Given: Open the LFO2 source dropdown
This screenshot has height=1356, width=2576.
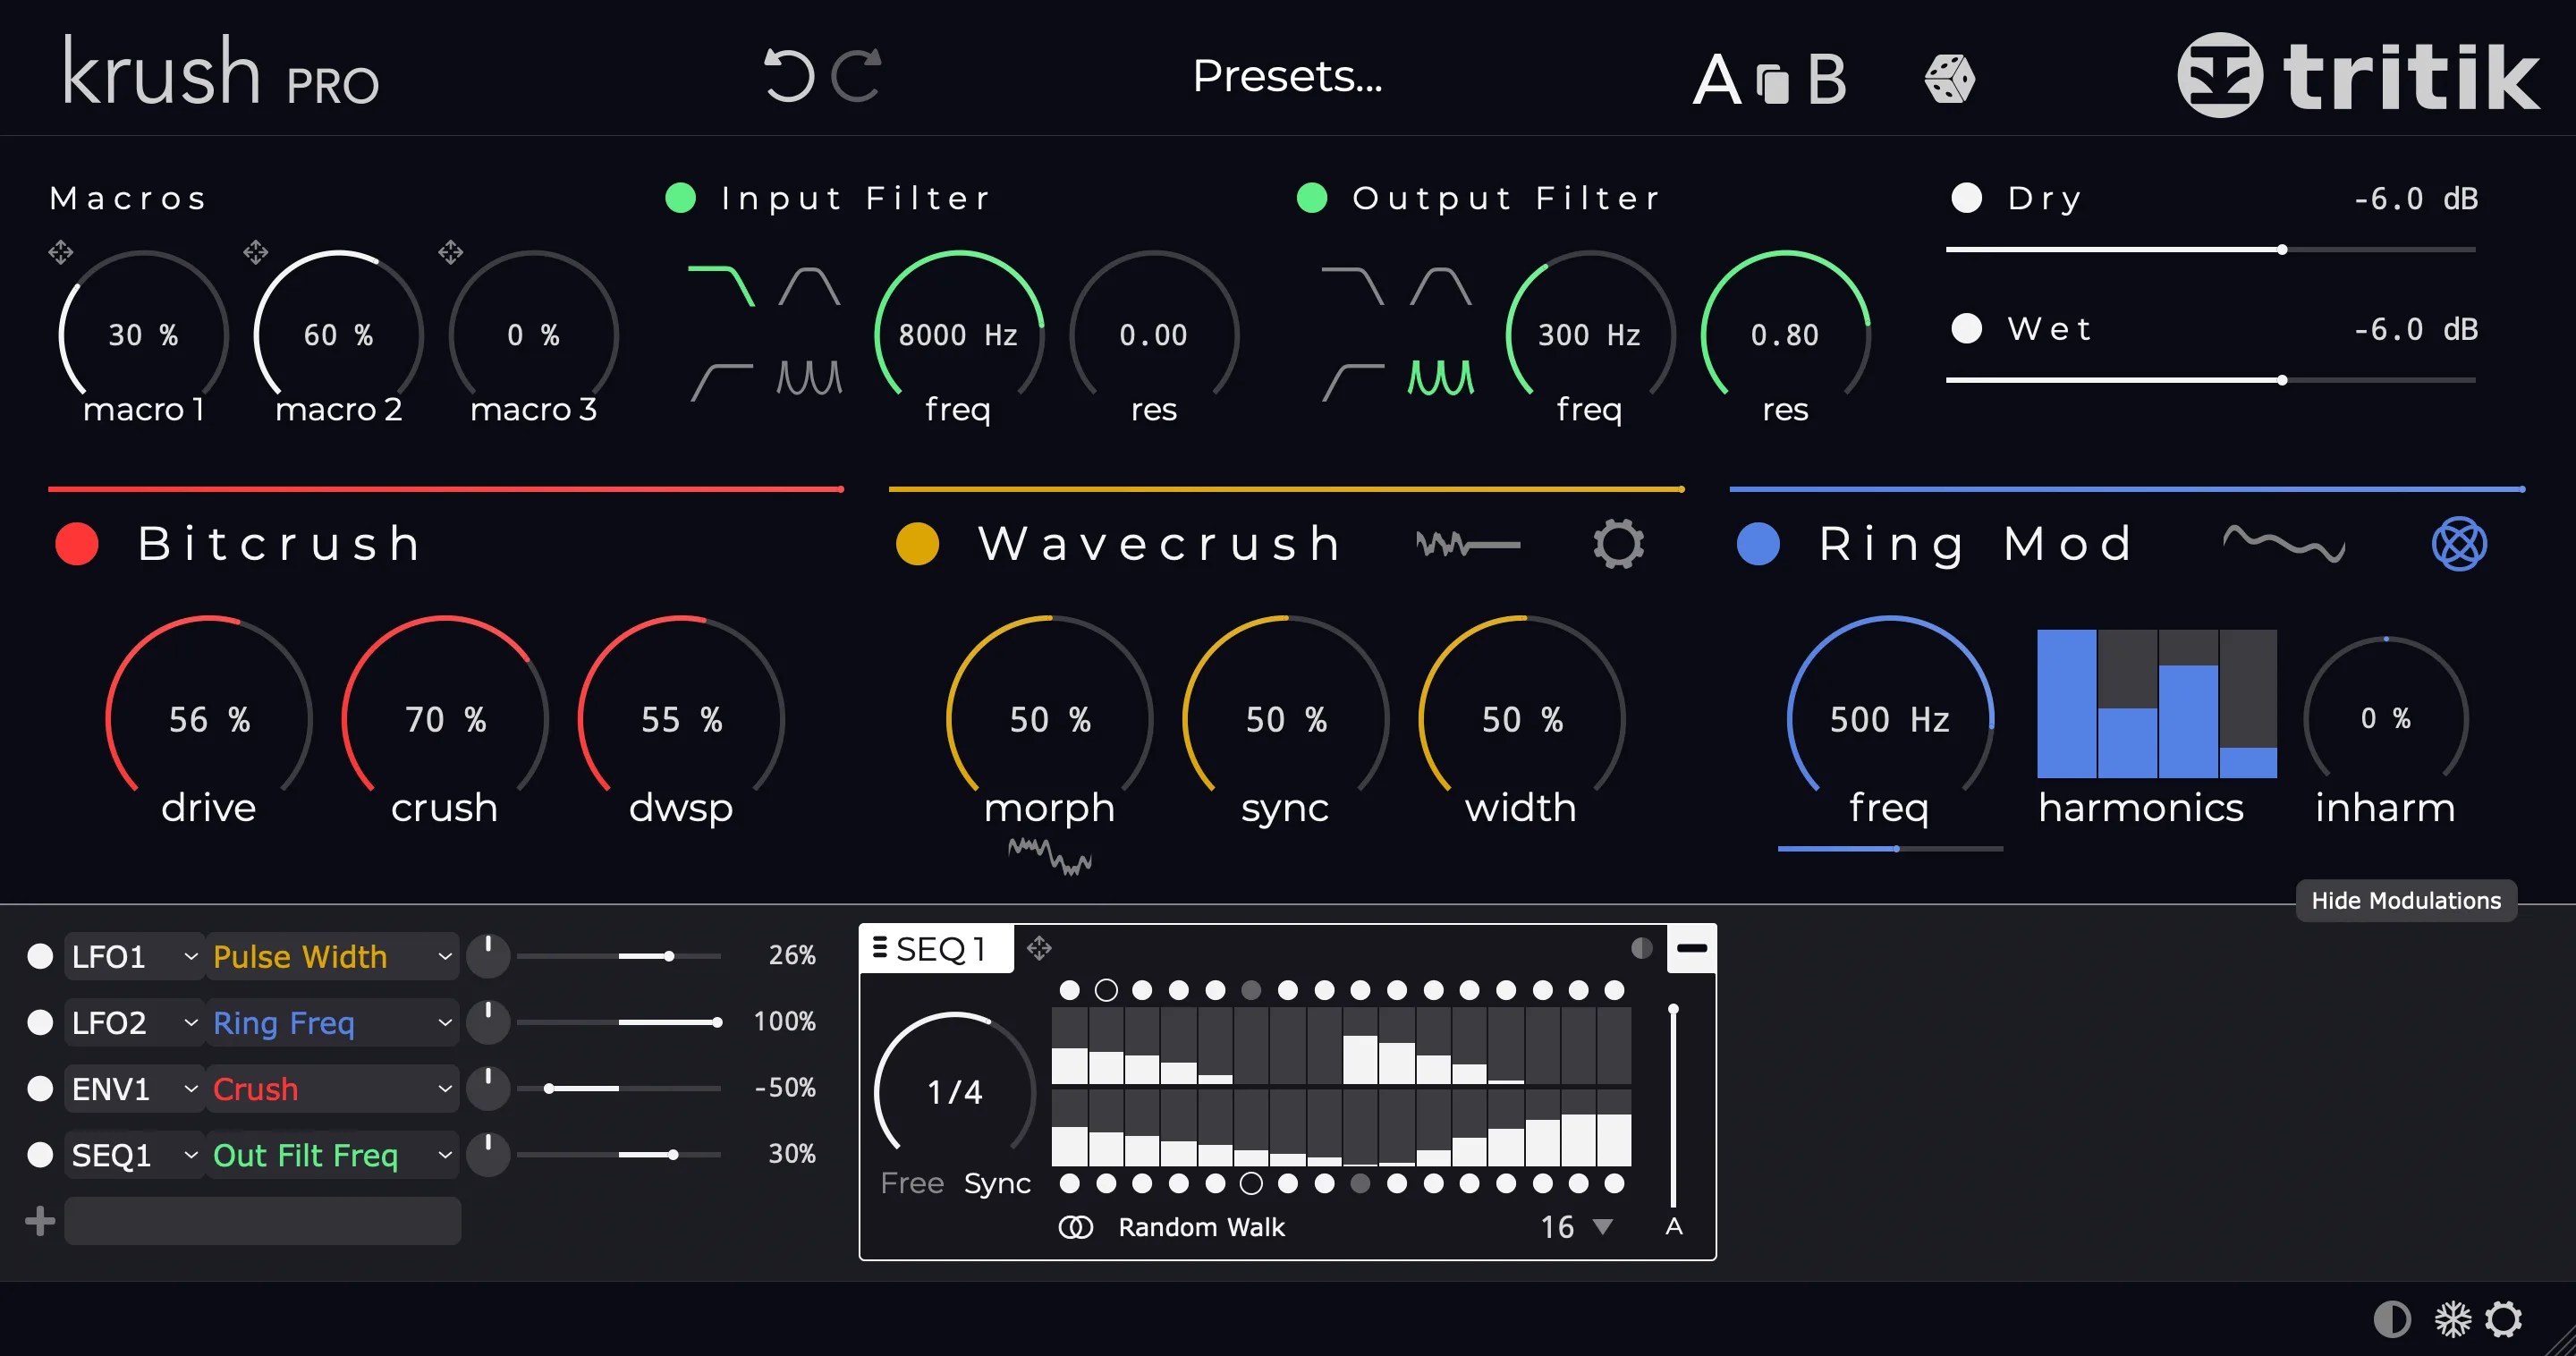Looking at the screenshot, I should coord(134,1023).
